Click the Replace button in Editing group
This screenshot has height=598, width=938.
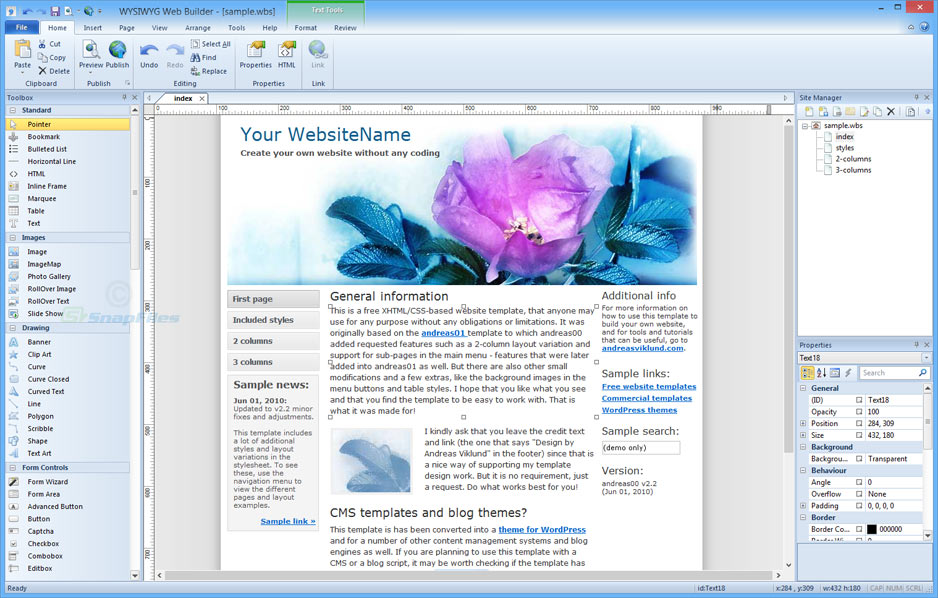pyautogui.click(x=209, y=71)
